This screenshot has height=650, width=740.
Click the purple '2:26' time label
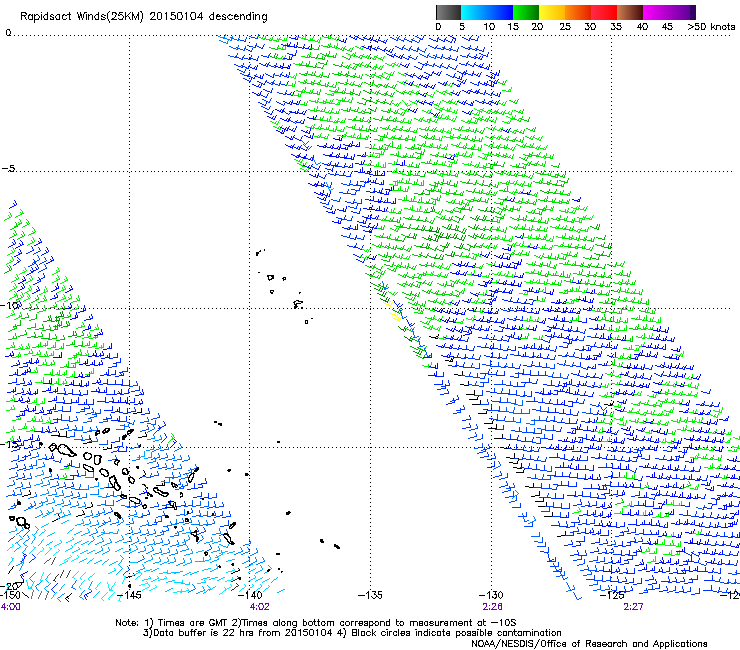[492, 607]
